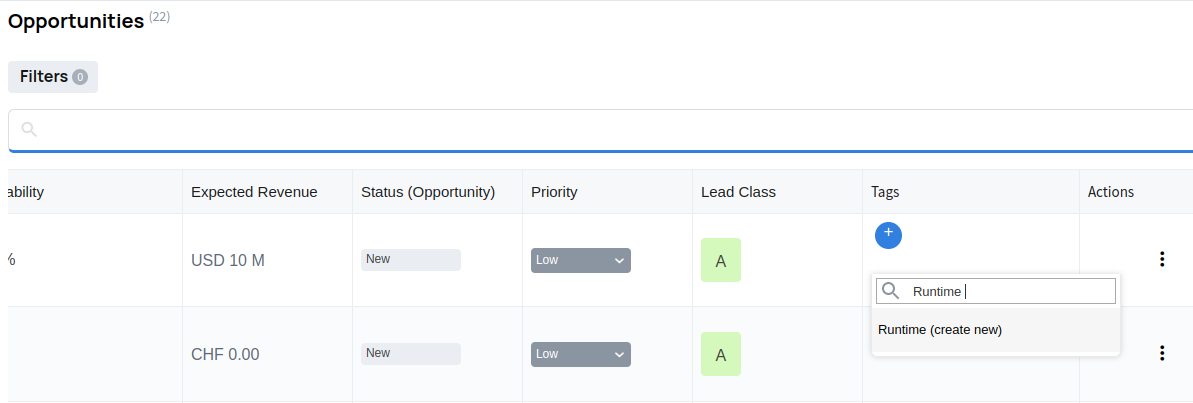Click Lead Class A swatch in first row

[720, 260]
